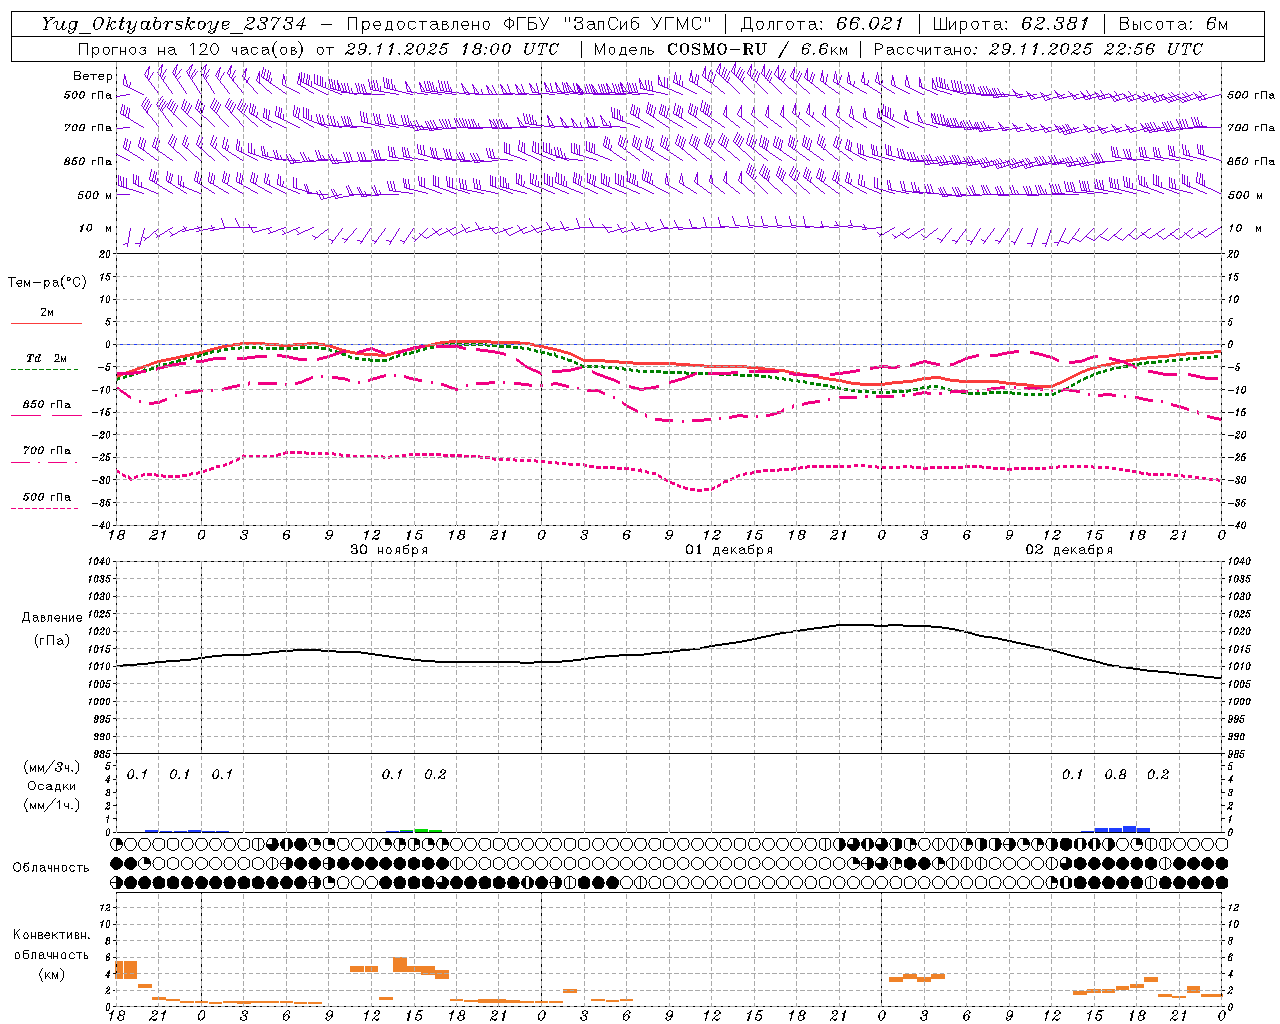Screen dimensions: 1280x1024
Task: Click the Рассчитано 22:56 UTC timestamp
Action: 1038,48
